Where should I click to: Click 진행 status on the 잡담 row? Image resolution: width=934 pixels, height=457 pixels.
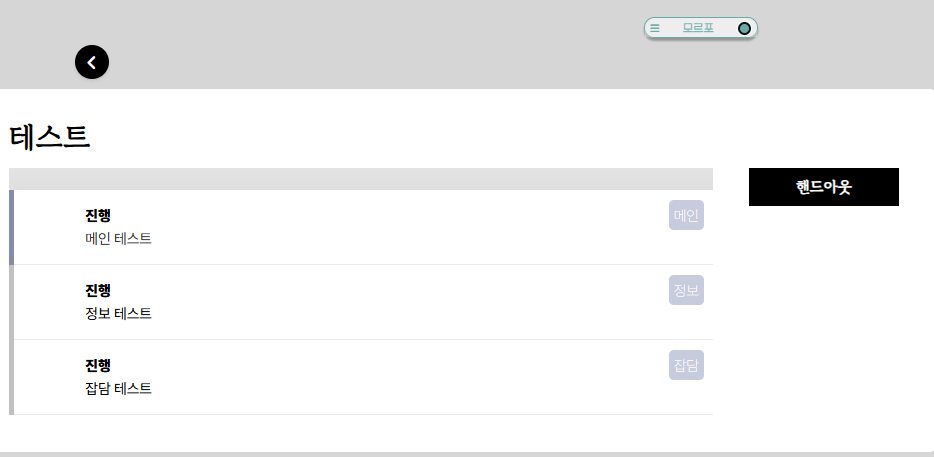(x=98, y=365)
